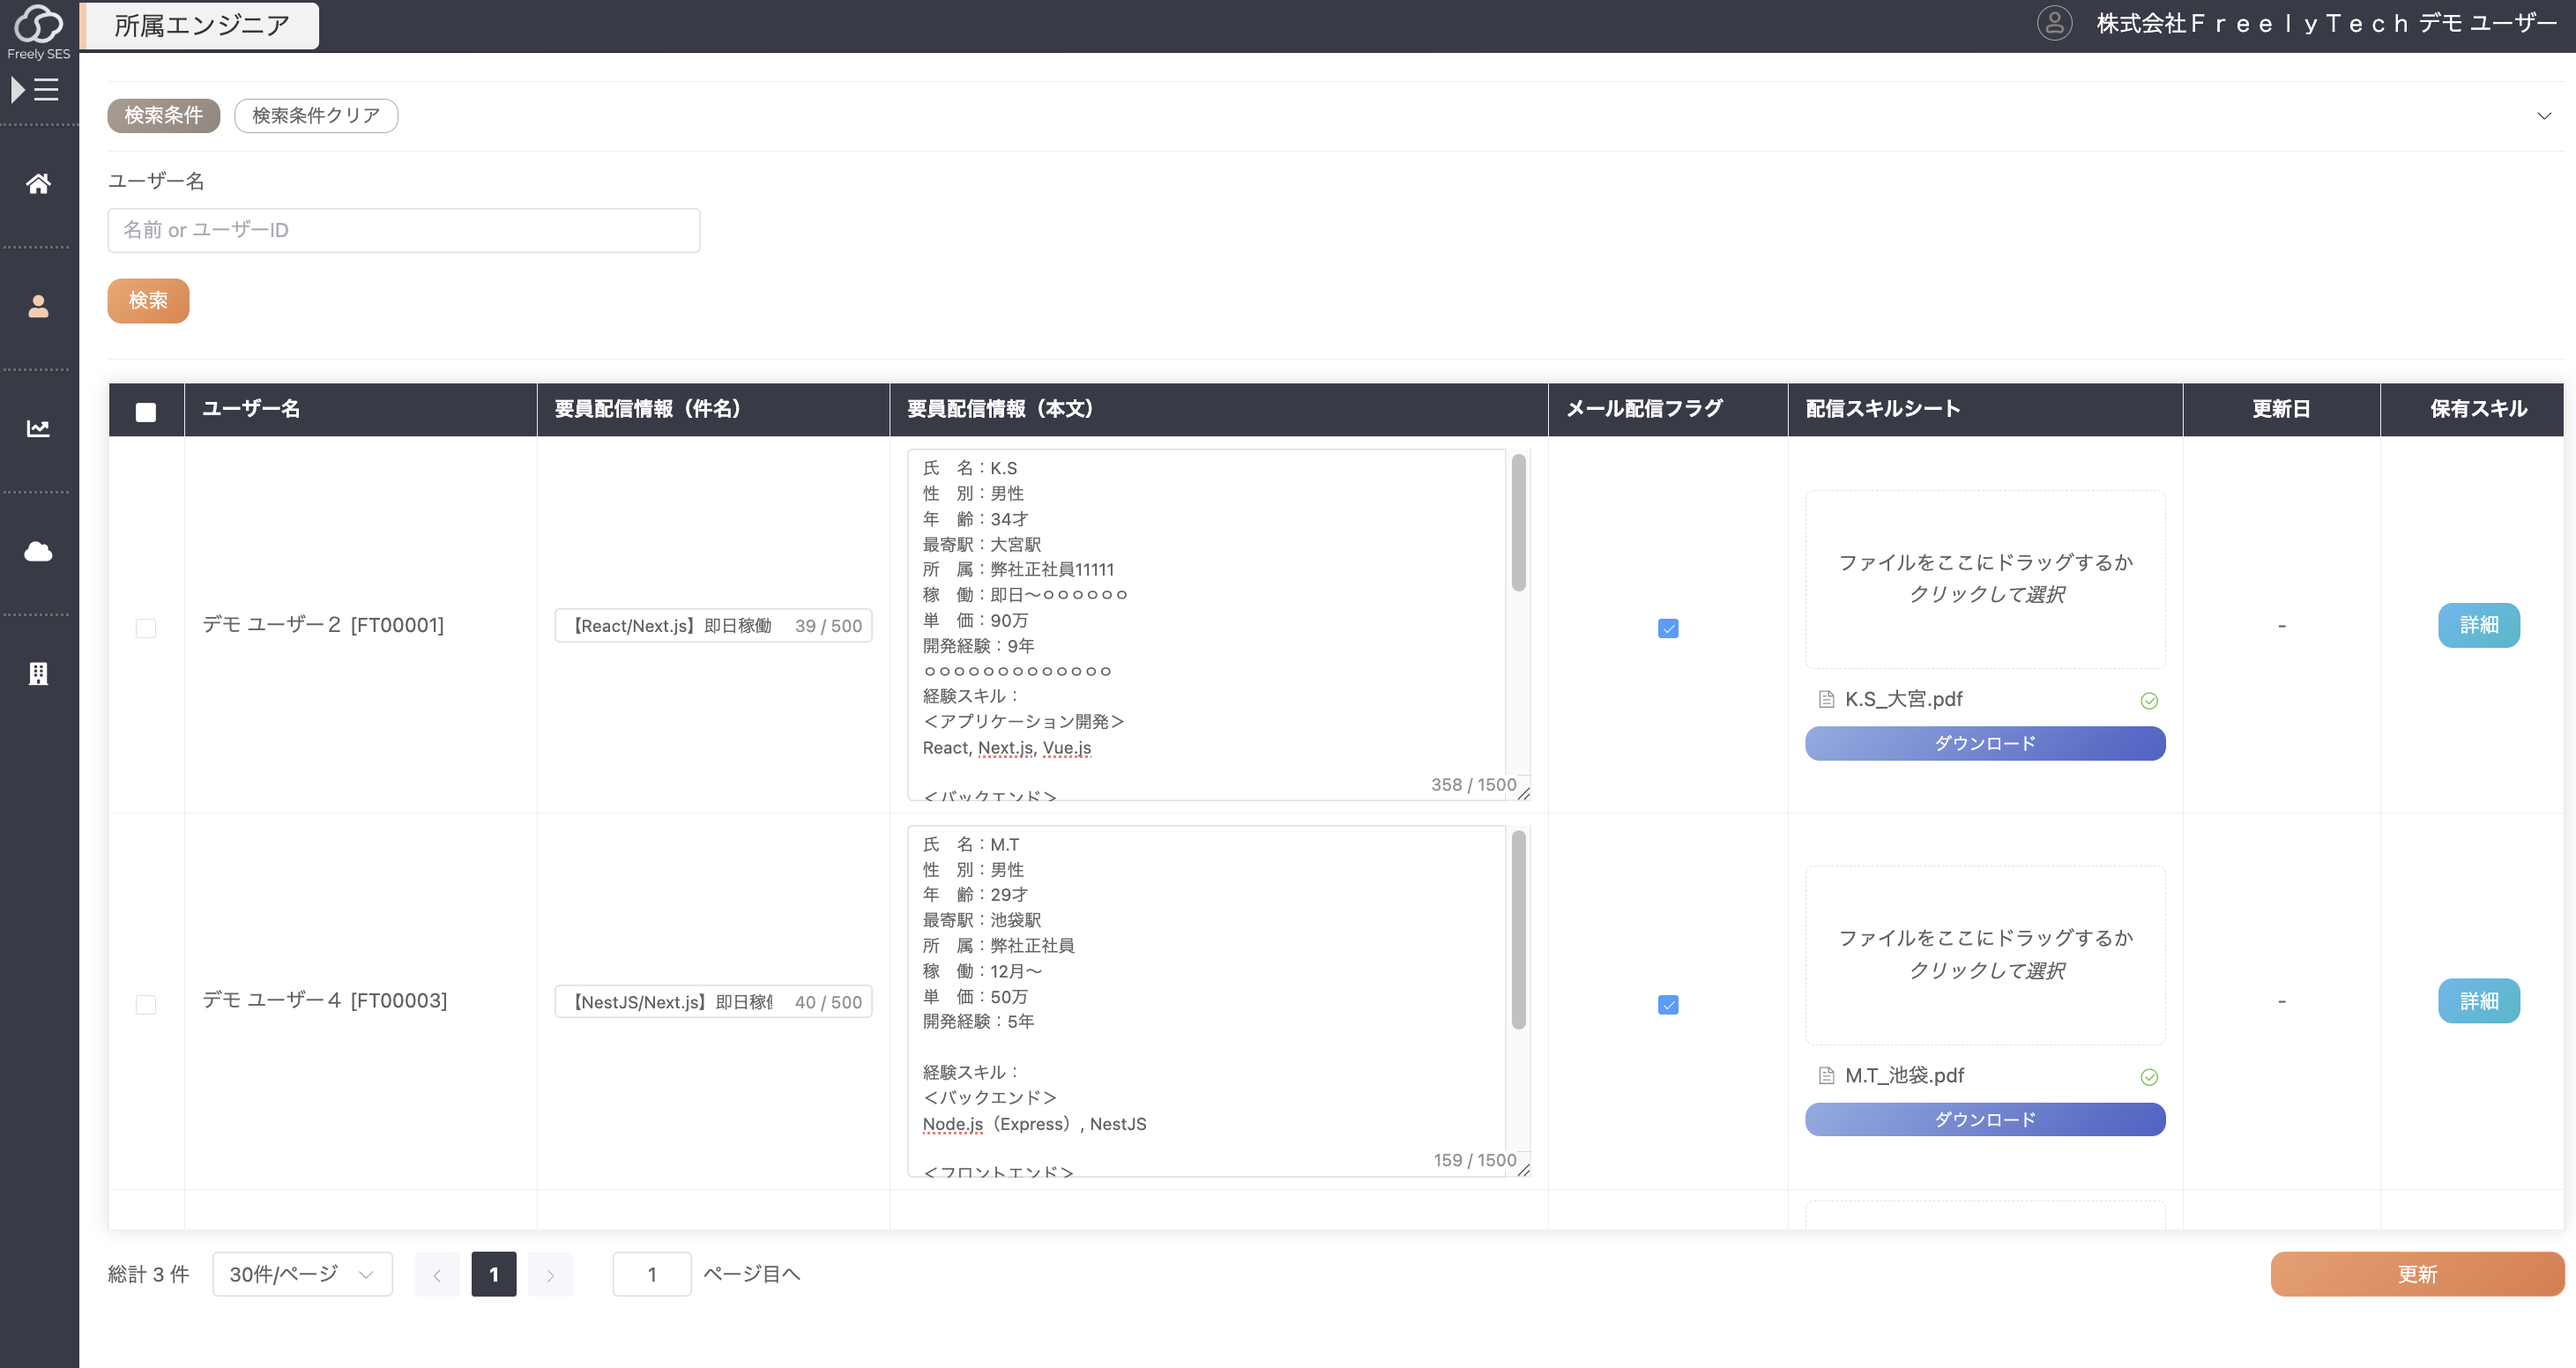
Task: Focus the ユーザー名 search input field
Action: point(403,230)
